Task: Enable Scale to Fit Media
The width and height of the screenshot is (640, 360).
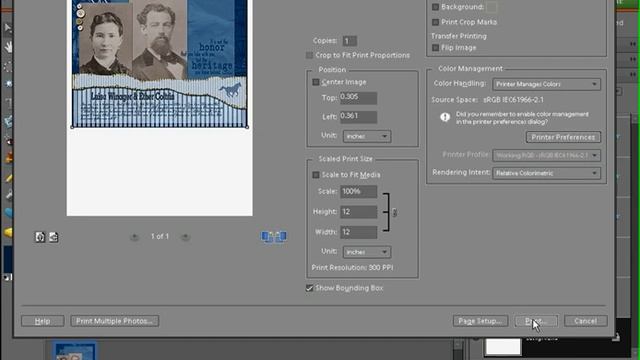Action: click(x=316, y=175)
